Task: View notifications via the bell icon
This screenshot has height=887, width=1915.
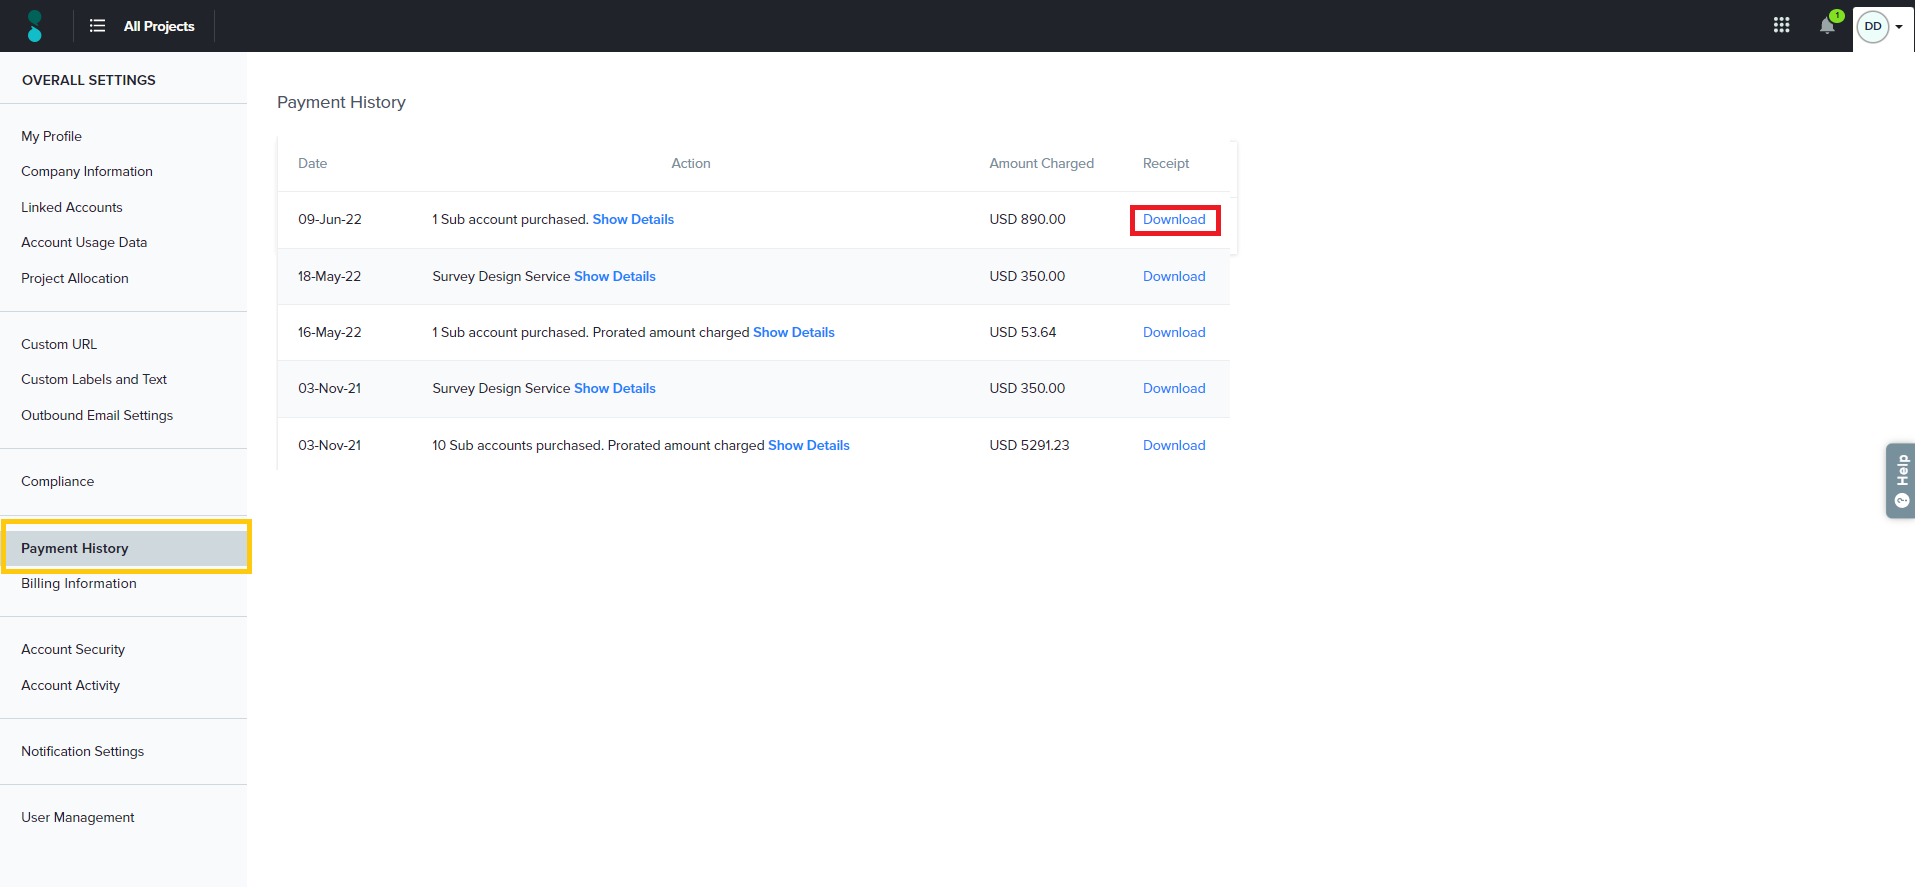Action: 1827,26
